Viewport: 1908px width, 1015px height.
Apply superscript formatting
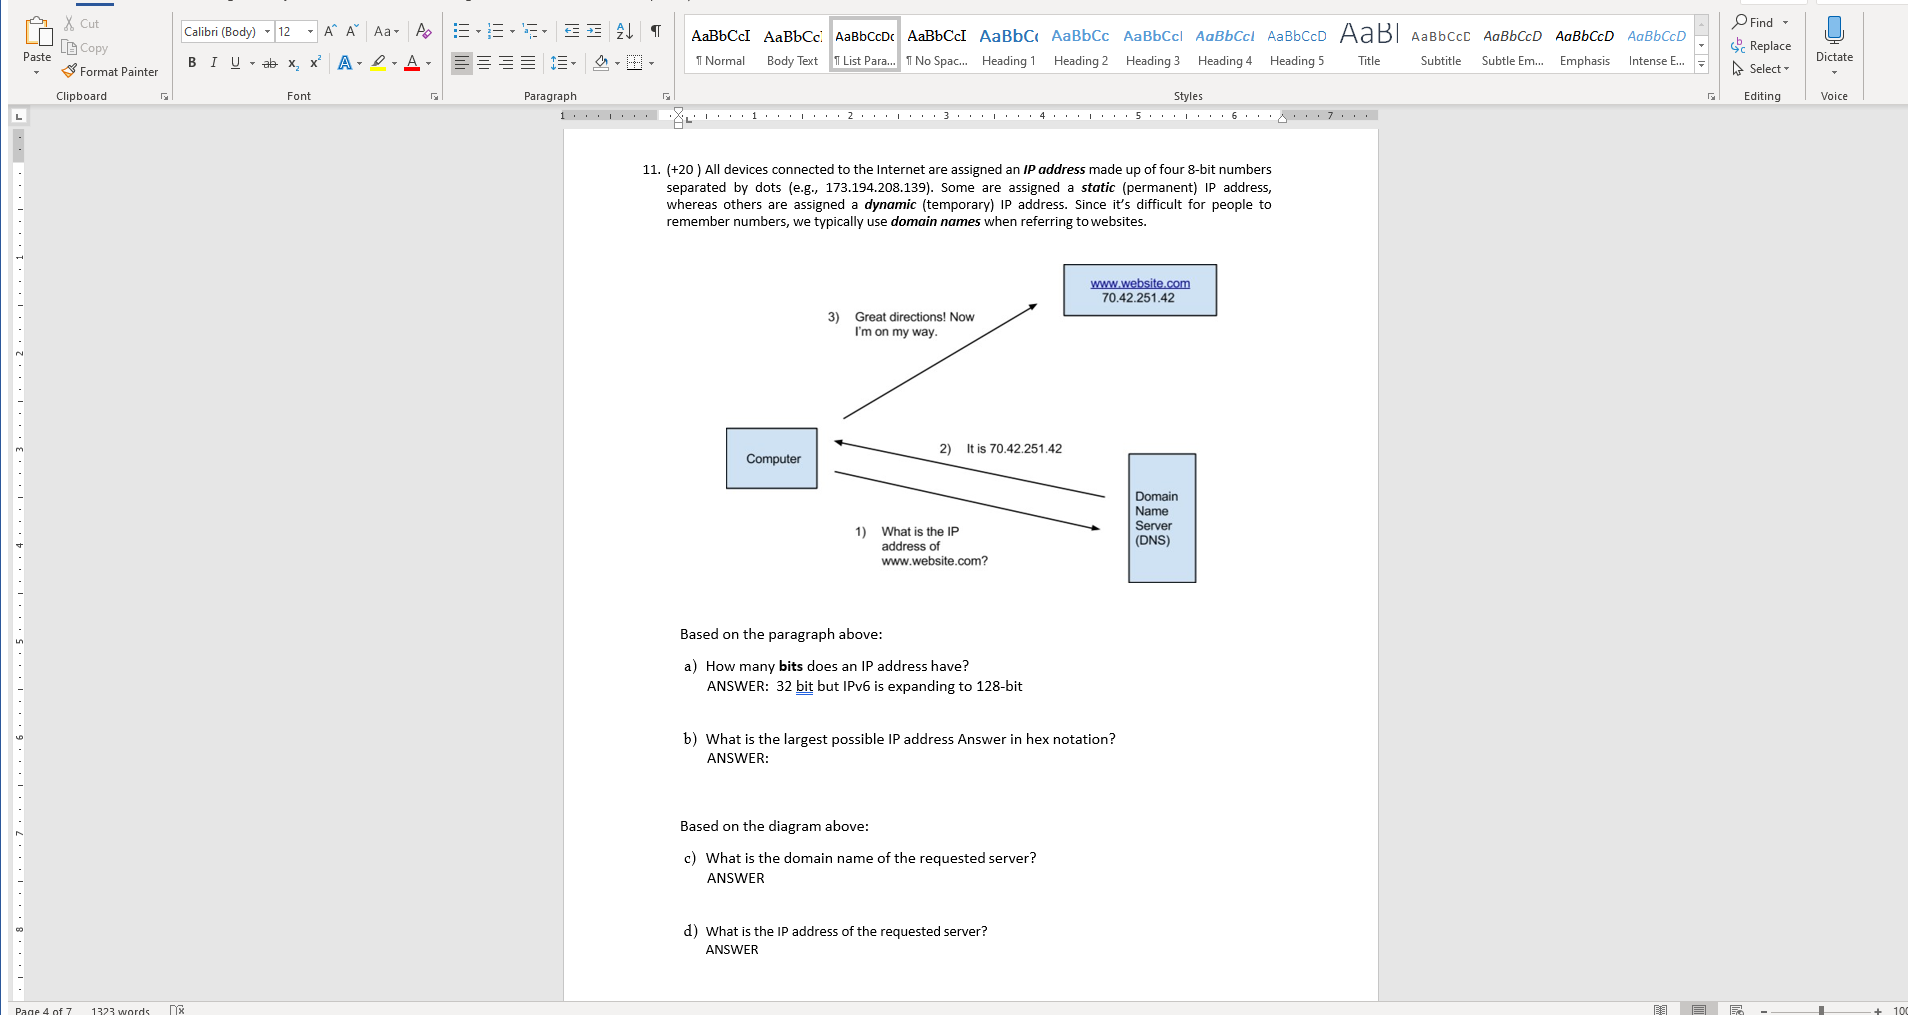(x=314, y=62)
